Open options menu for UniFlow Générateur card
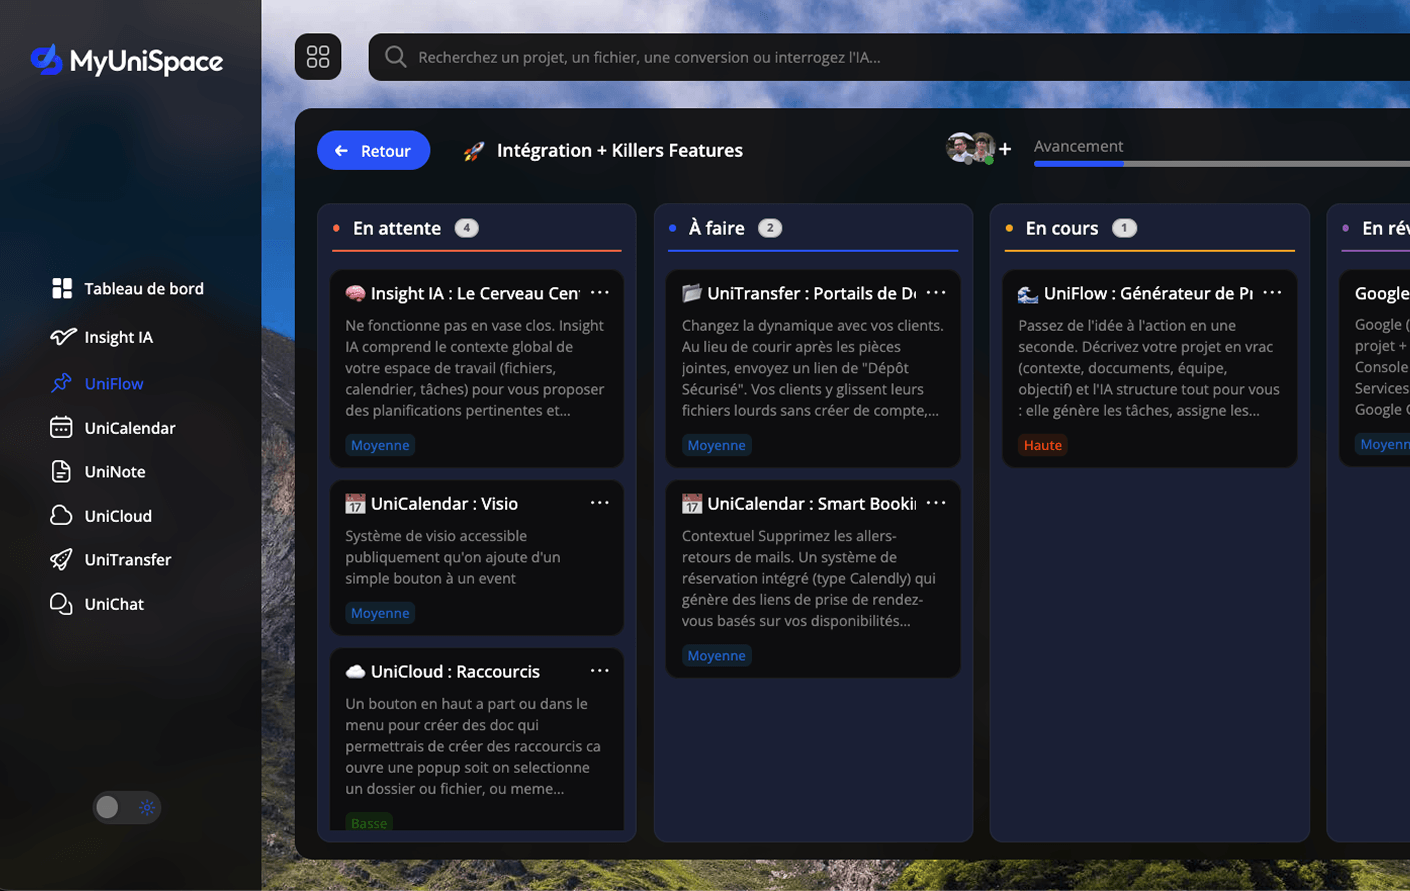The image size is (1410, 891). (1272, 292)
